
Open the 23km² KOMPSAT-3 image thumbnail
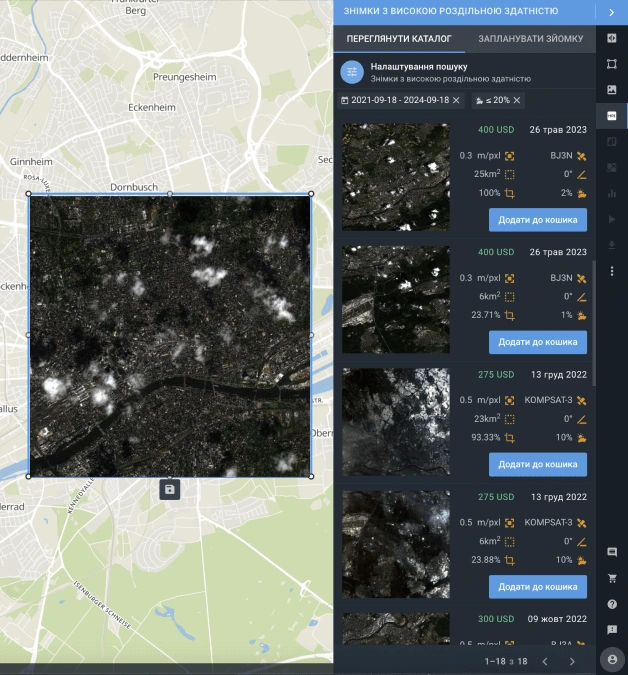[396, 422]
